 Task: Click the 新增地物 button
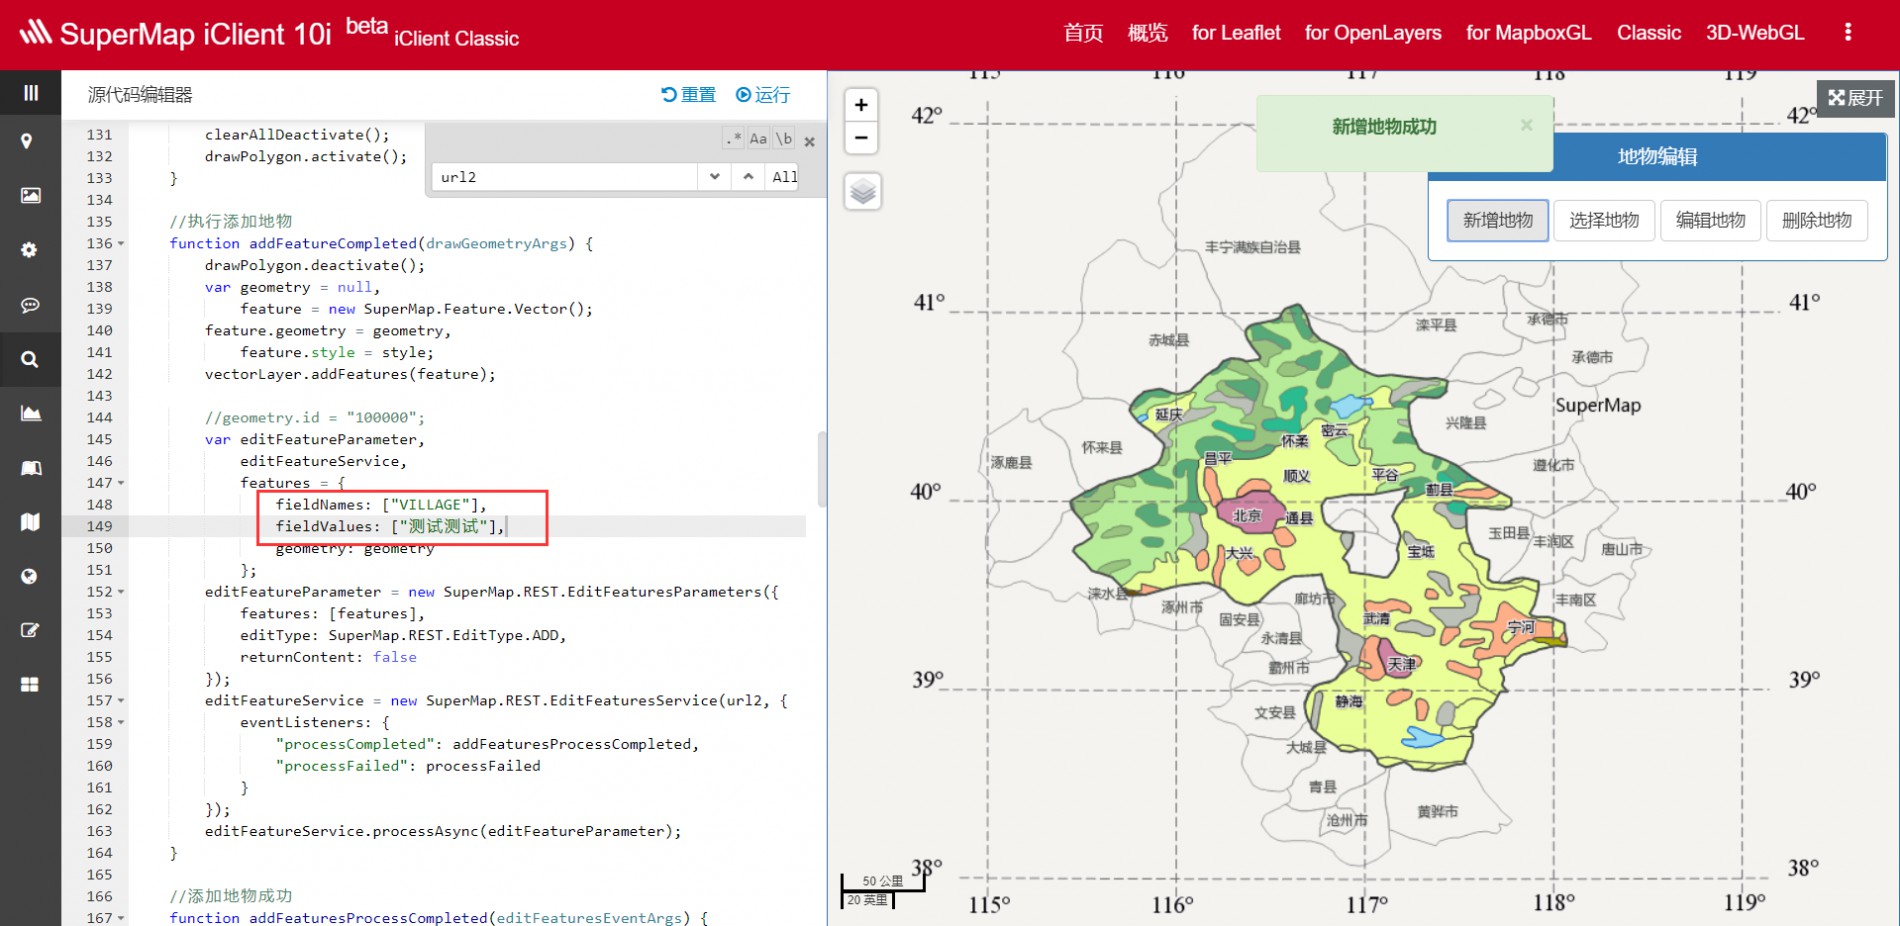tap(1498, 221)
